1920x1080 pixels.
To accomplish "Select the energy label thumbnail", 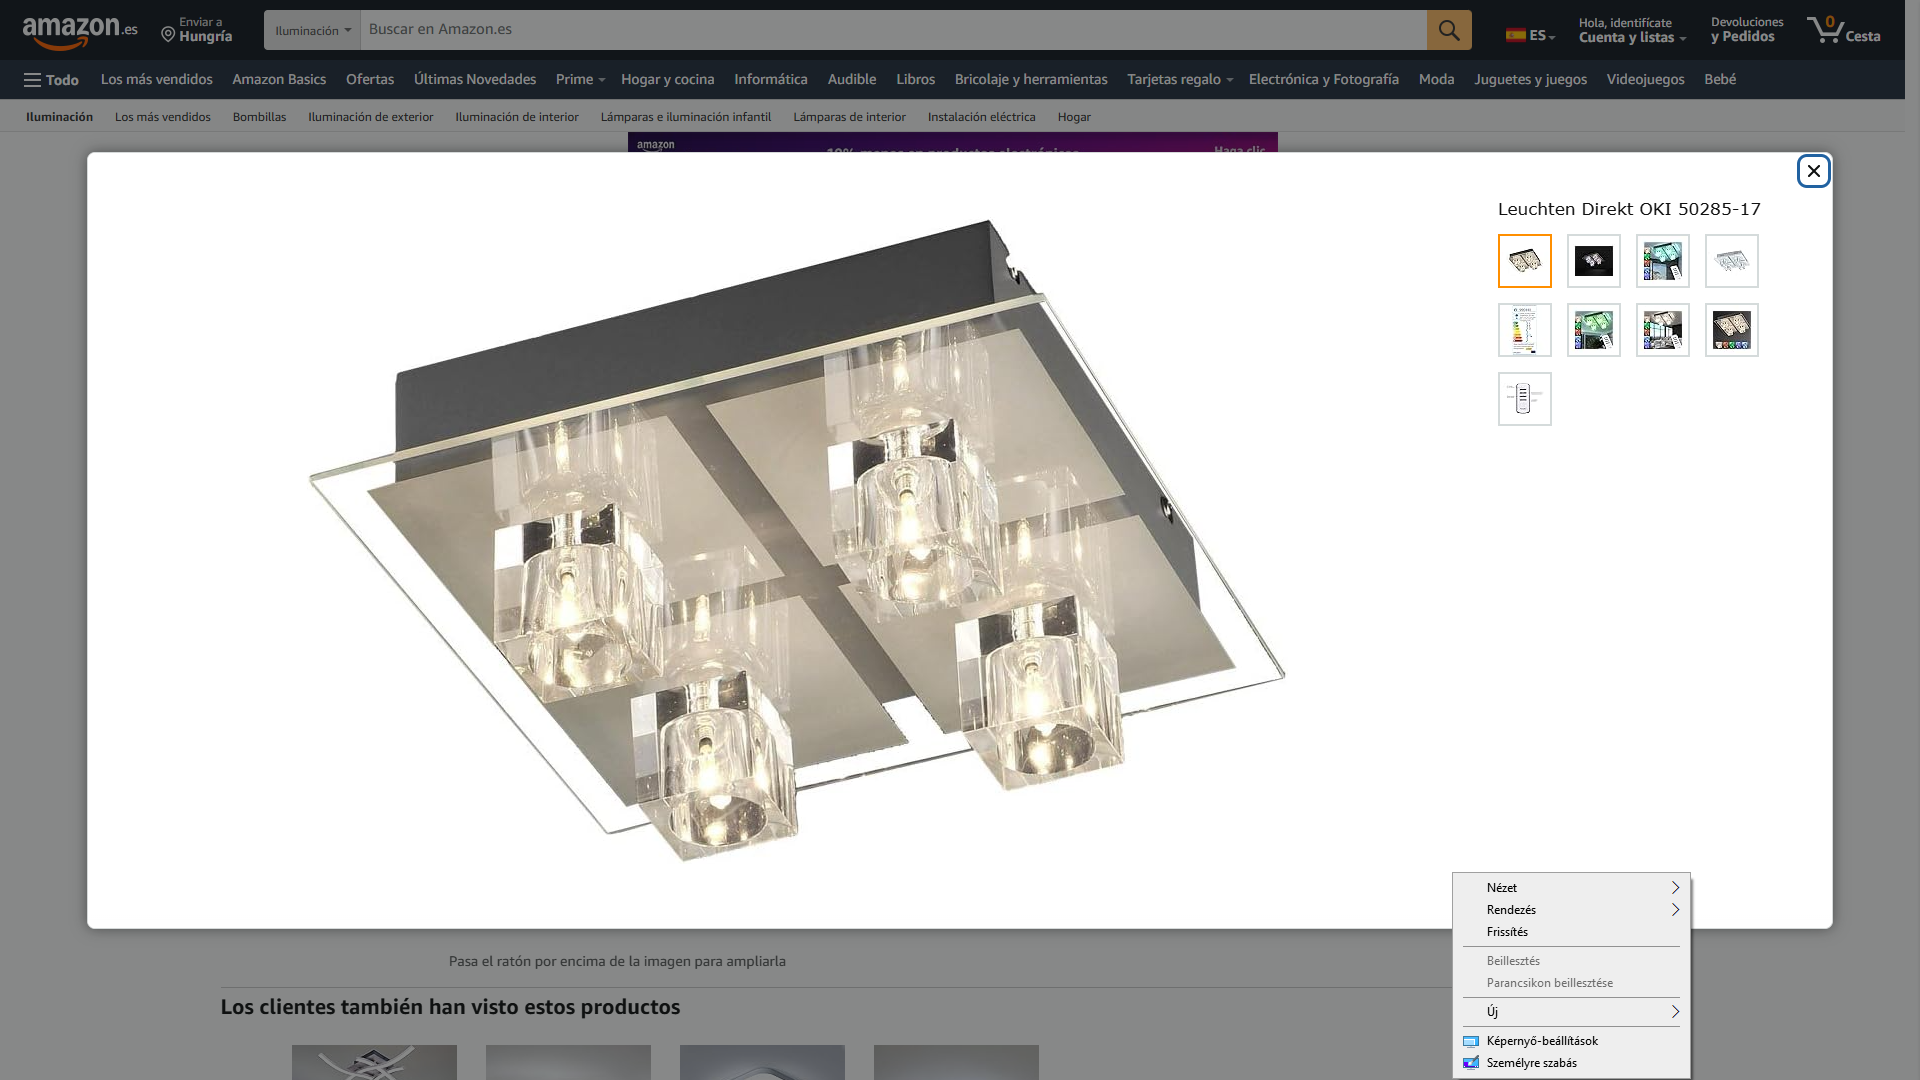I will coord(1525,330).
